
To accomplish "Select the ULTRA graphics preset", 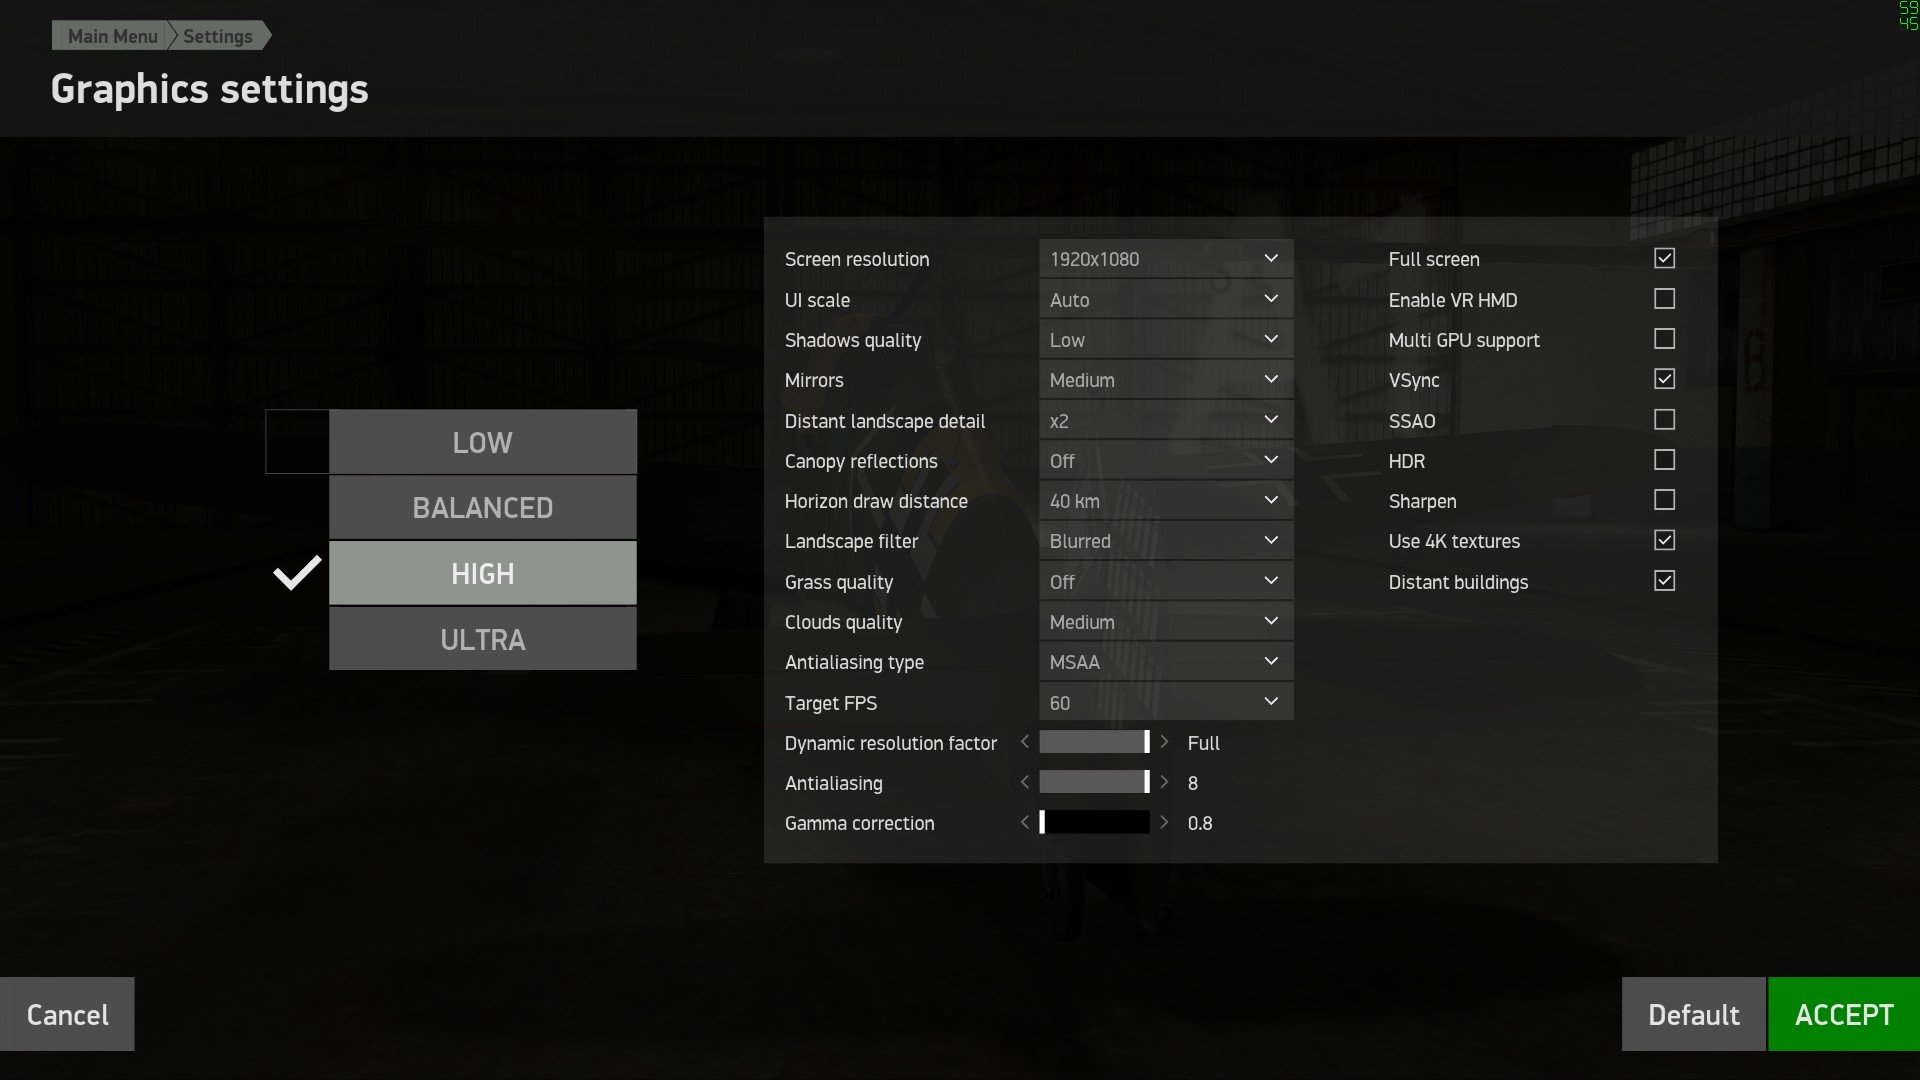I will (482, 639).
